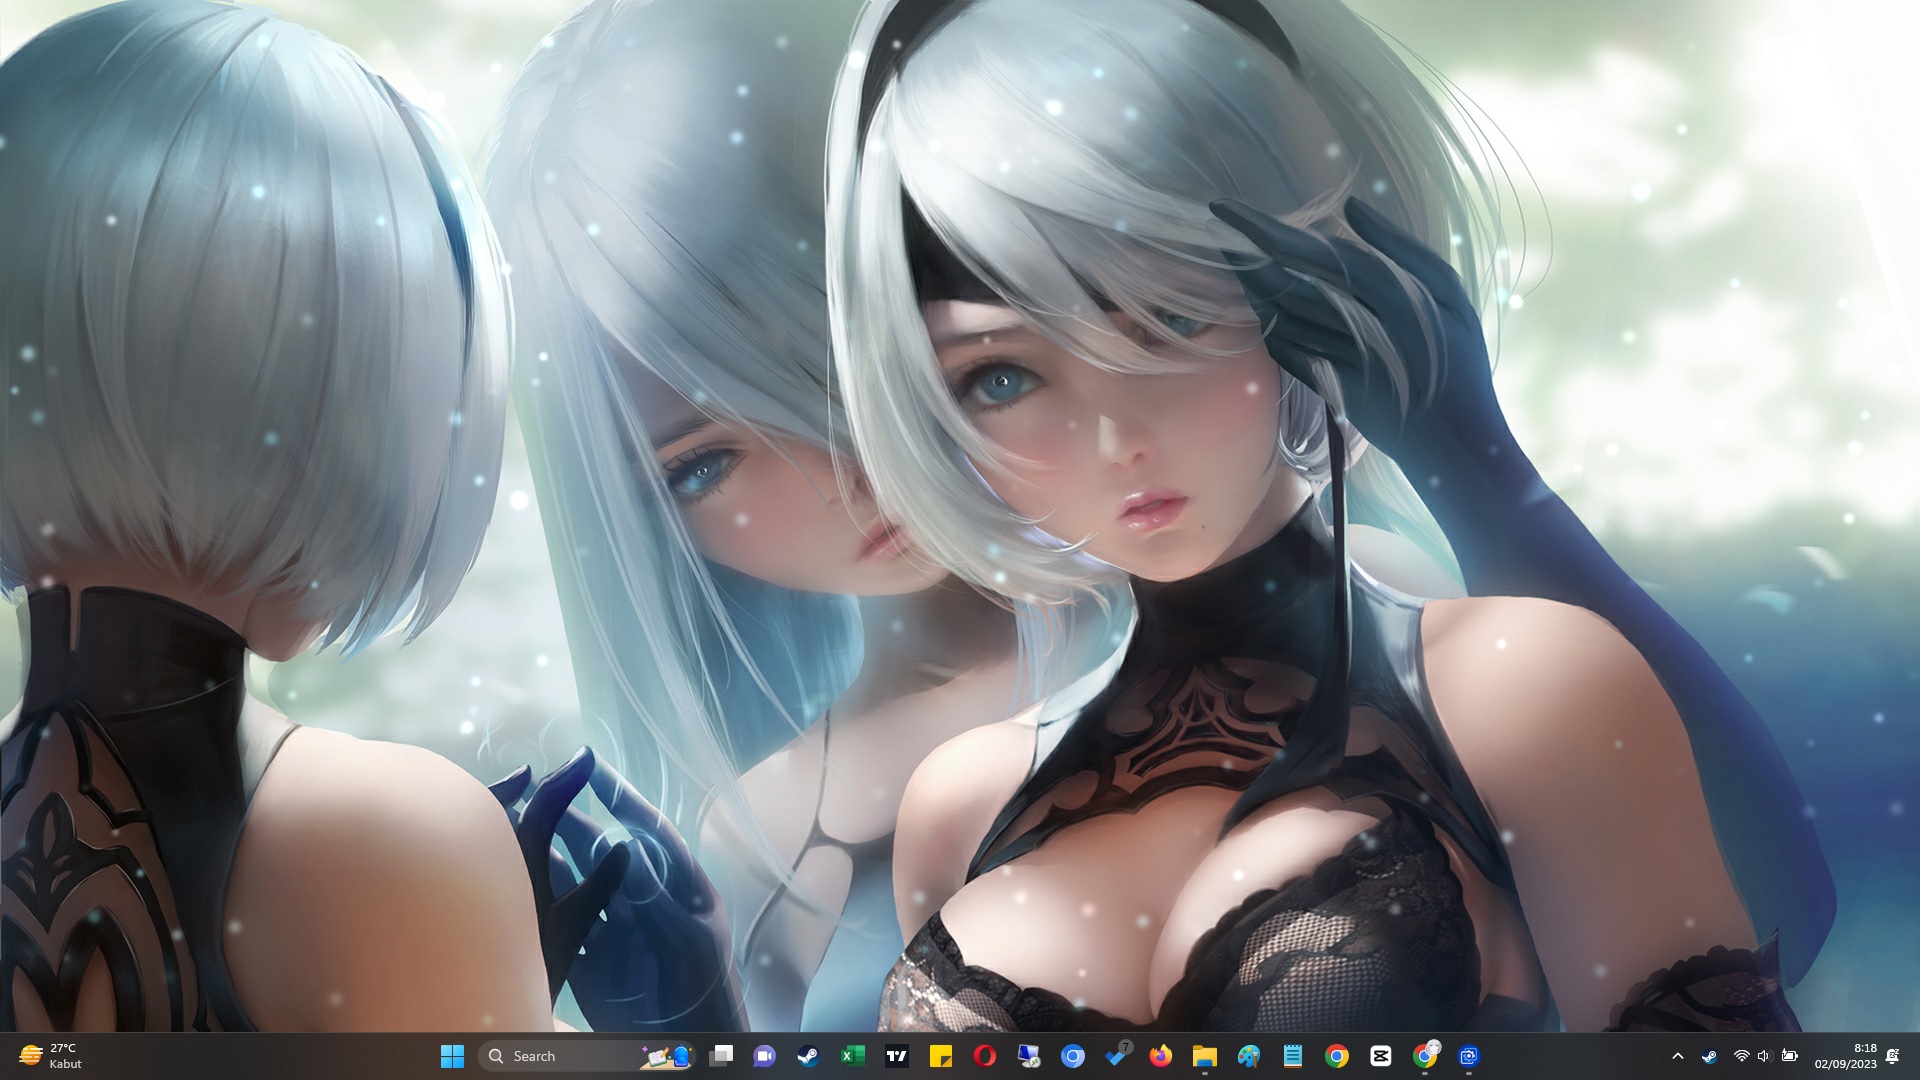
Task: Expand the hidden system tray icons
Action: pyautogui.click(x=1678, y=1056)
